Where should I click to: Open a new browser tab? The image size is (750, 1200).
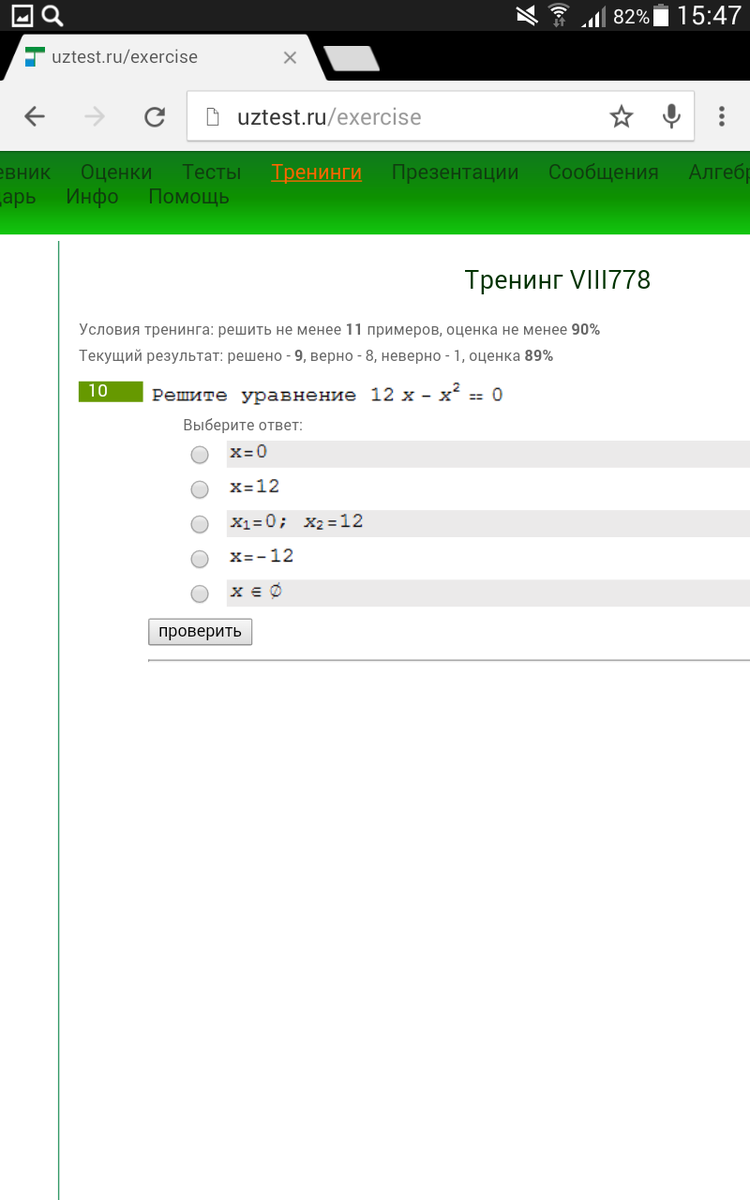(x=351, y=59)
